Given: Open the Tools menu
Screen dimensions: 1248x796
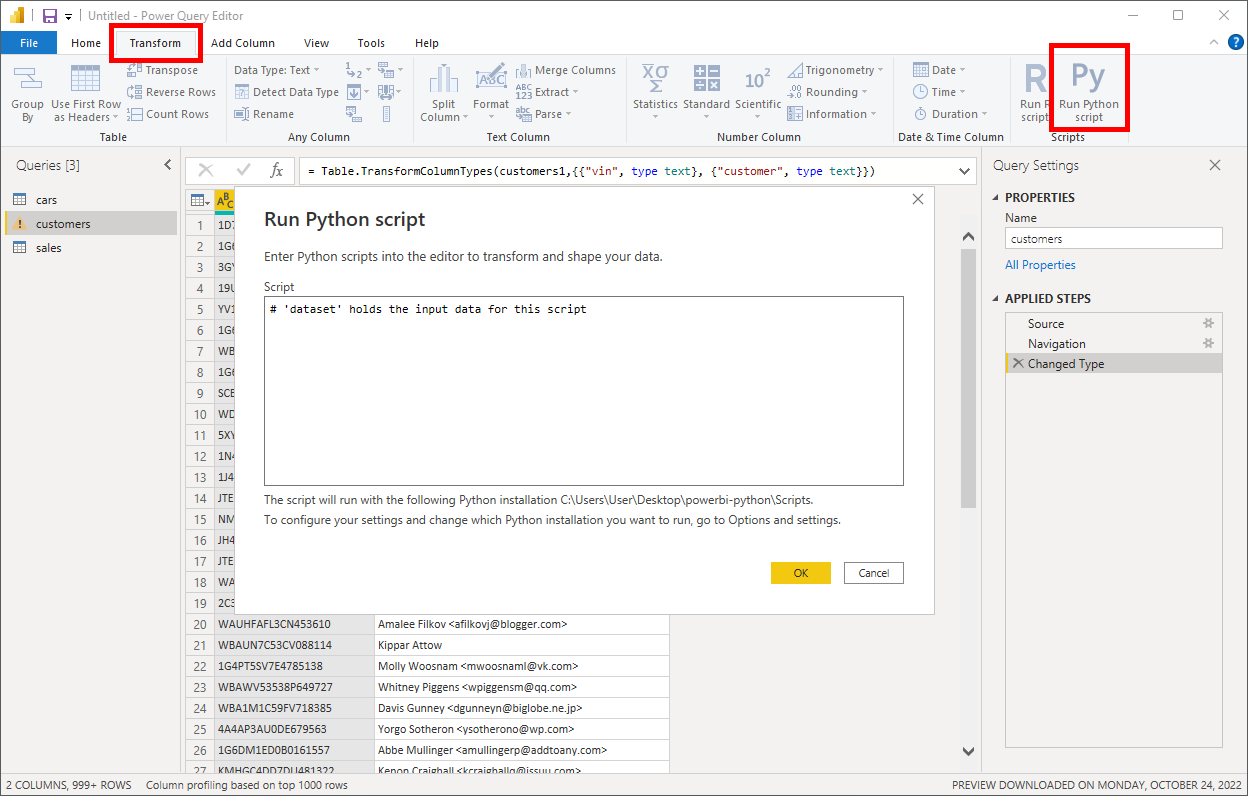Looking at the screenshot, I should coord(371,43).
